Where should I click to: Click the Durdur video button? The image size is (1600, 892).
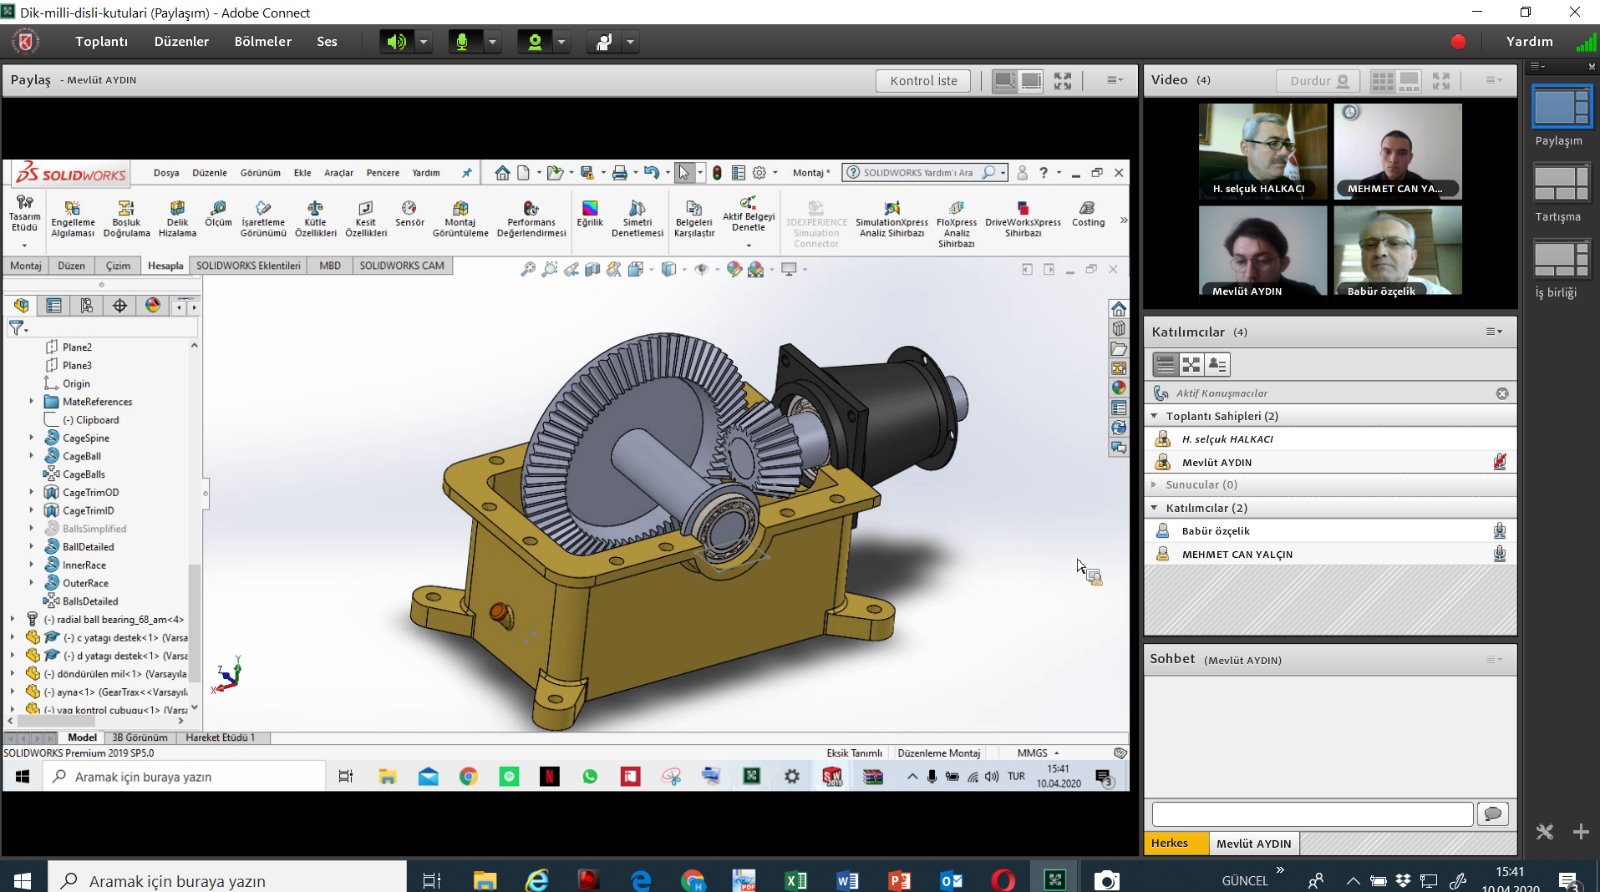pos(1317,81)
